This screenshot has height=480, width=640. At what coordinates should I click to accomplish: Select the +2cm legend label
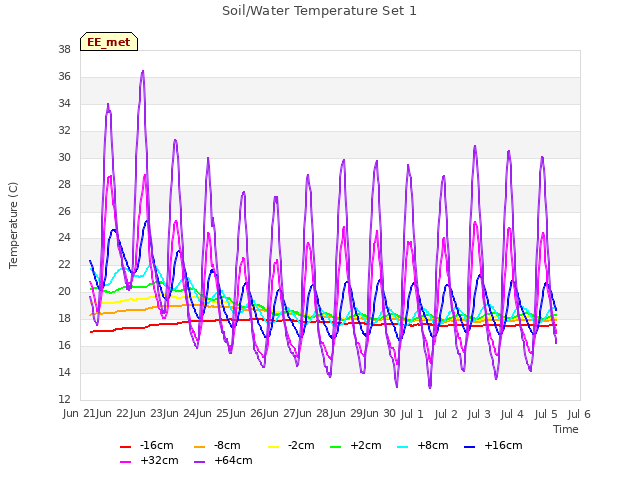click(x=366, y=445)
